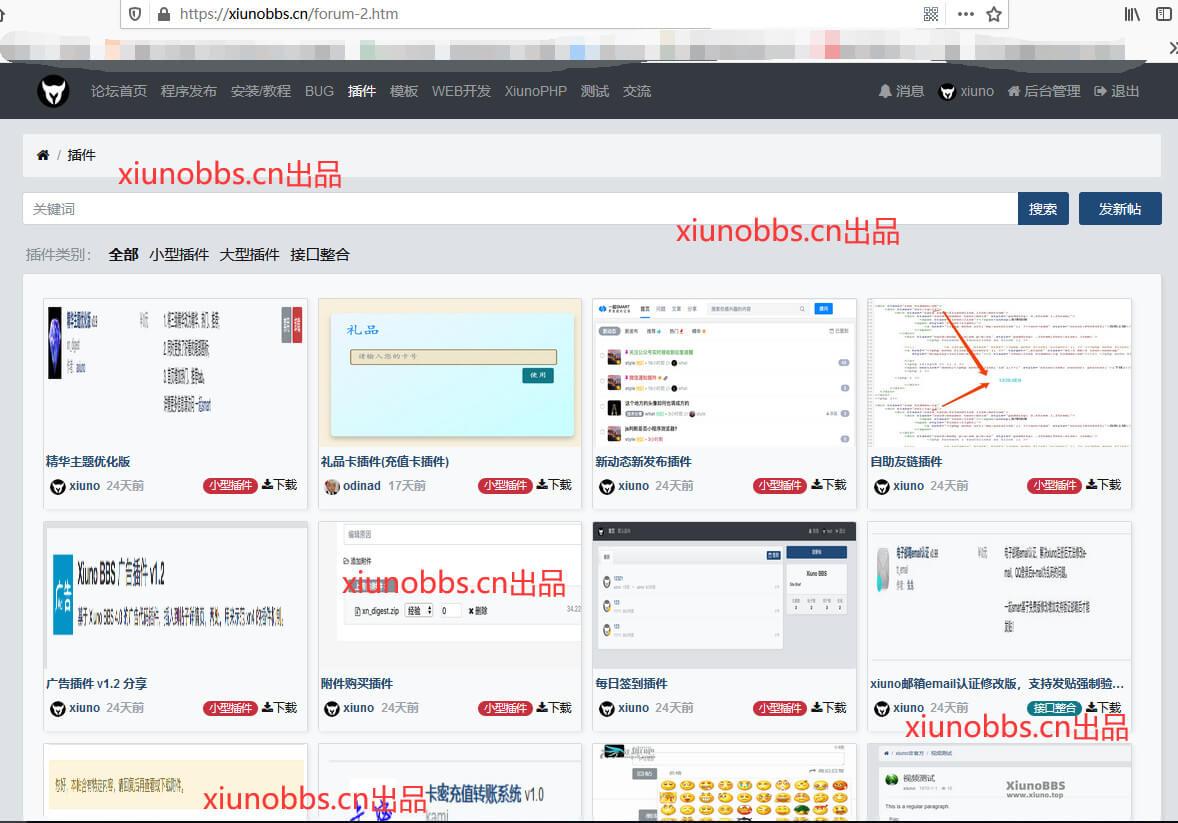Download the 精华主题优化版 plugin
The image size is (1178, 823).
click(x=279, y=485)
